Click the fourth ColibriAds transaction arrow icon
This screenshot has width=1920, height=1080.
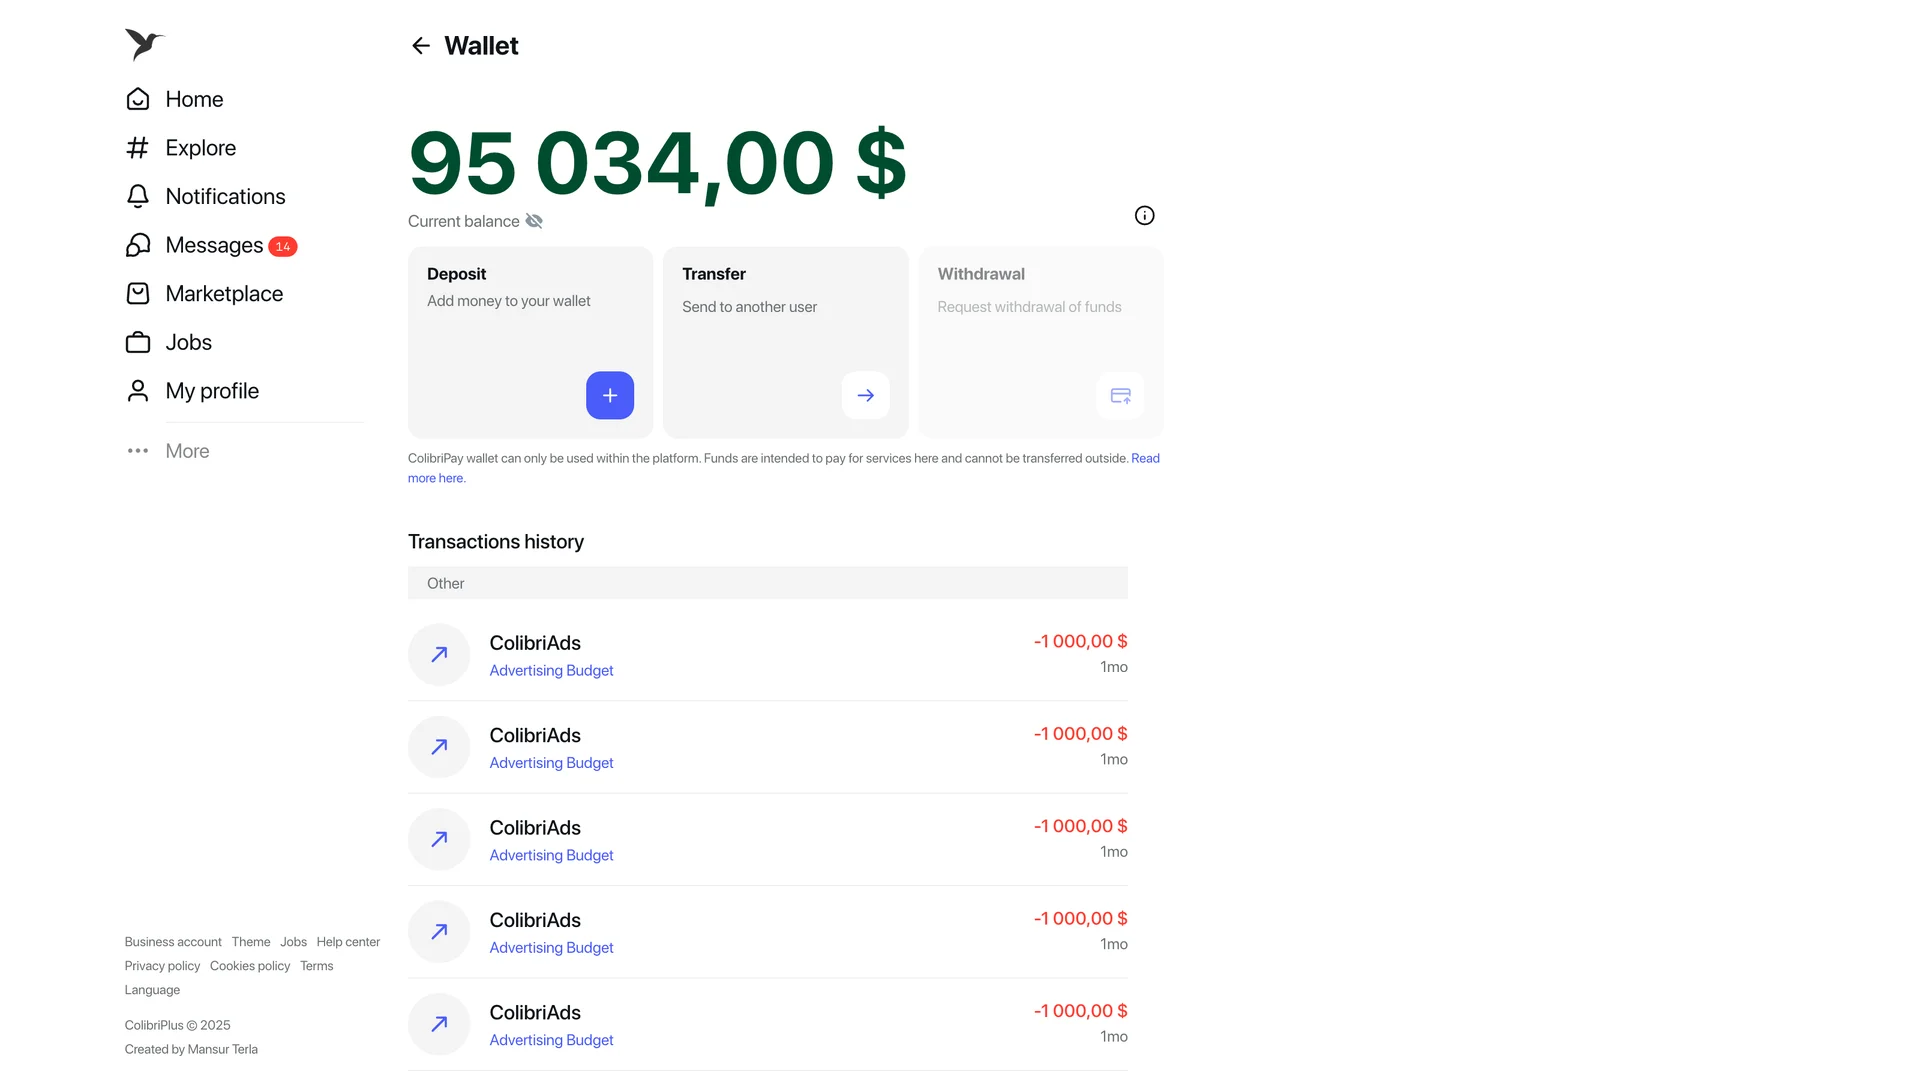click(439, 932)
